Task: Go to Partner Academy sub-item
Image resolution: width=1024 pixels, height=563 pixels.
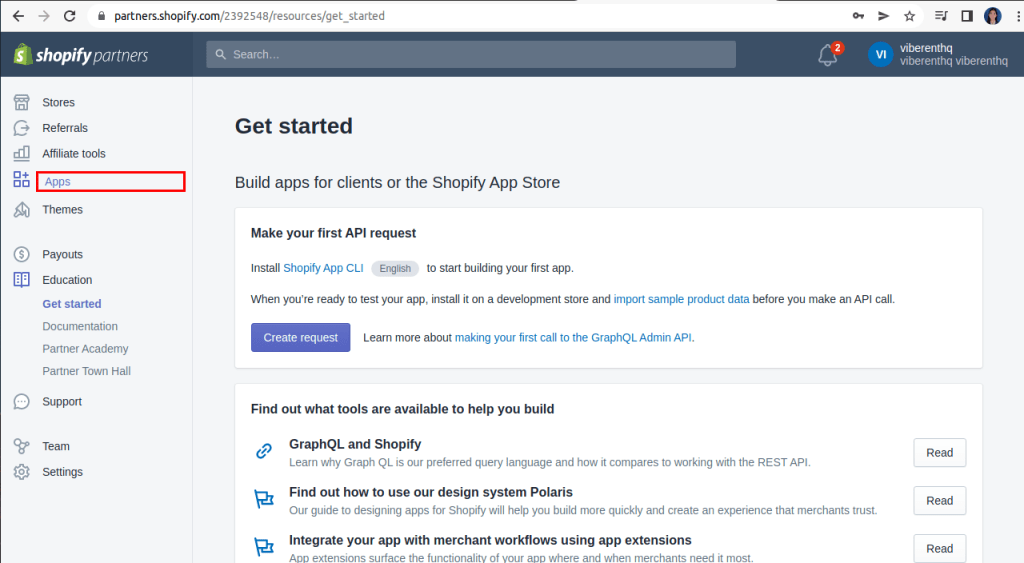Action: 85,349
